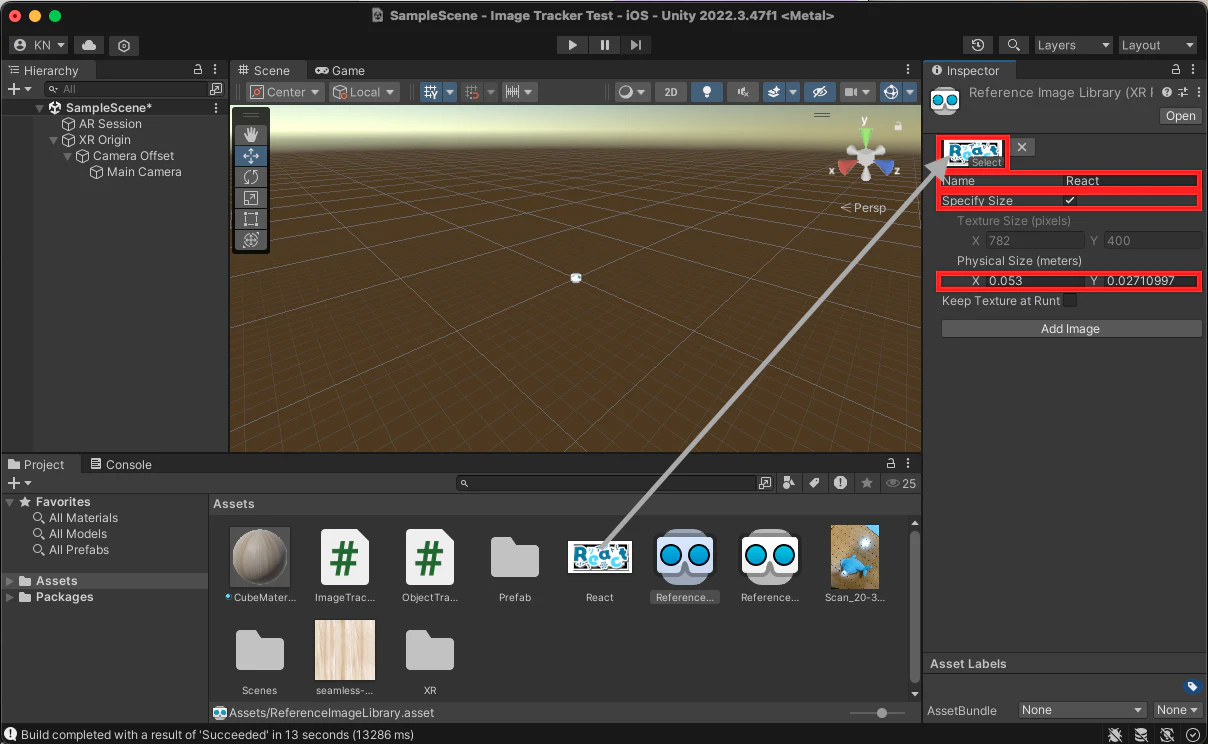Expand the Packages folder
This screenshot has height=744, width=1208.
point(10,597)
